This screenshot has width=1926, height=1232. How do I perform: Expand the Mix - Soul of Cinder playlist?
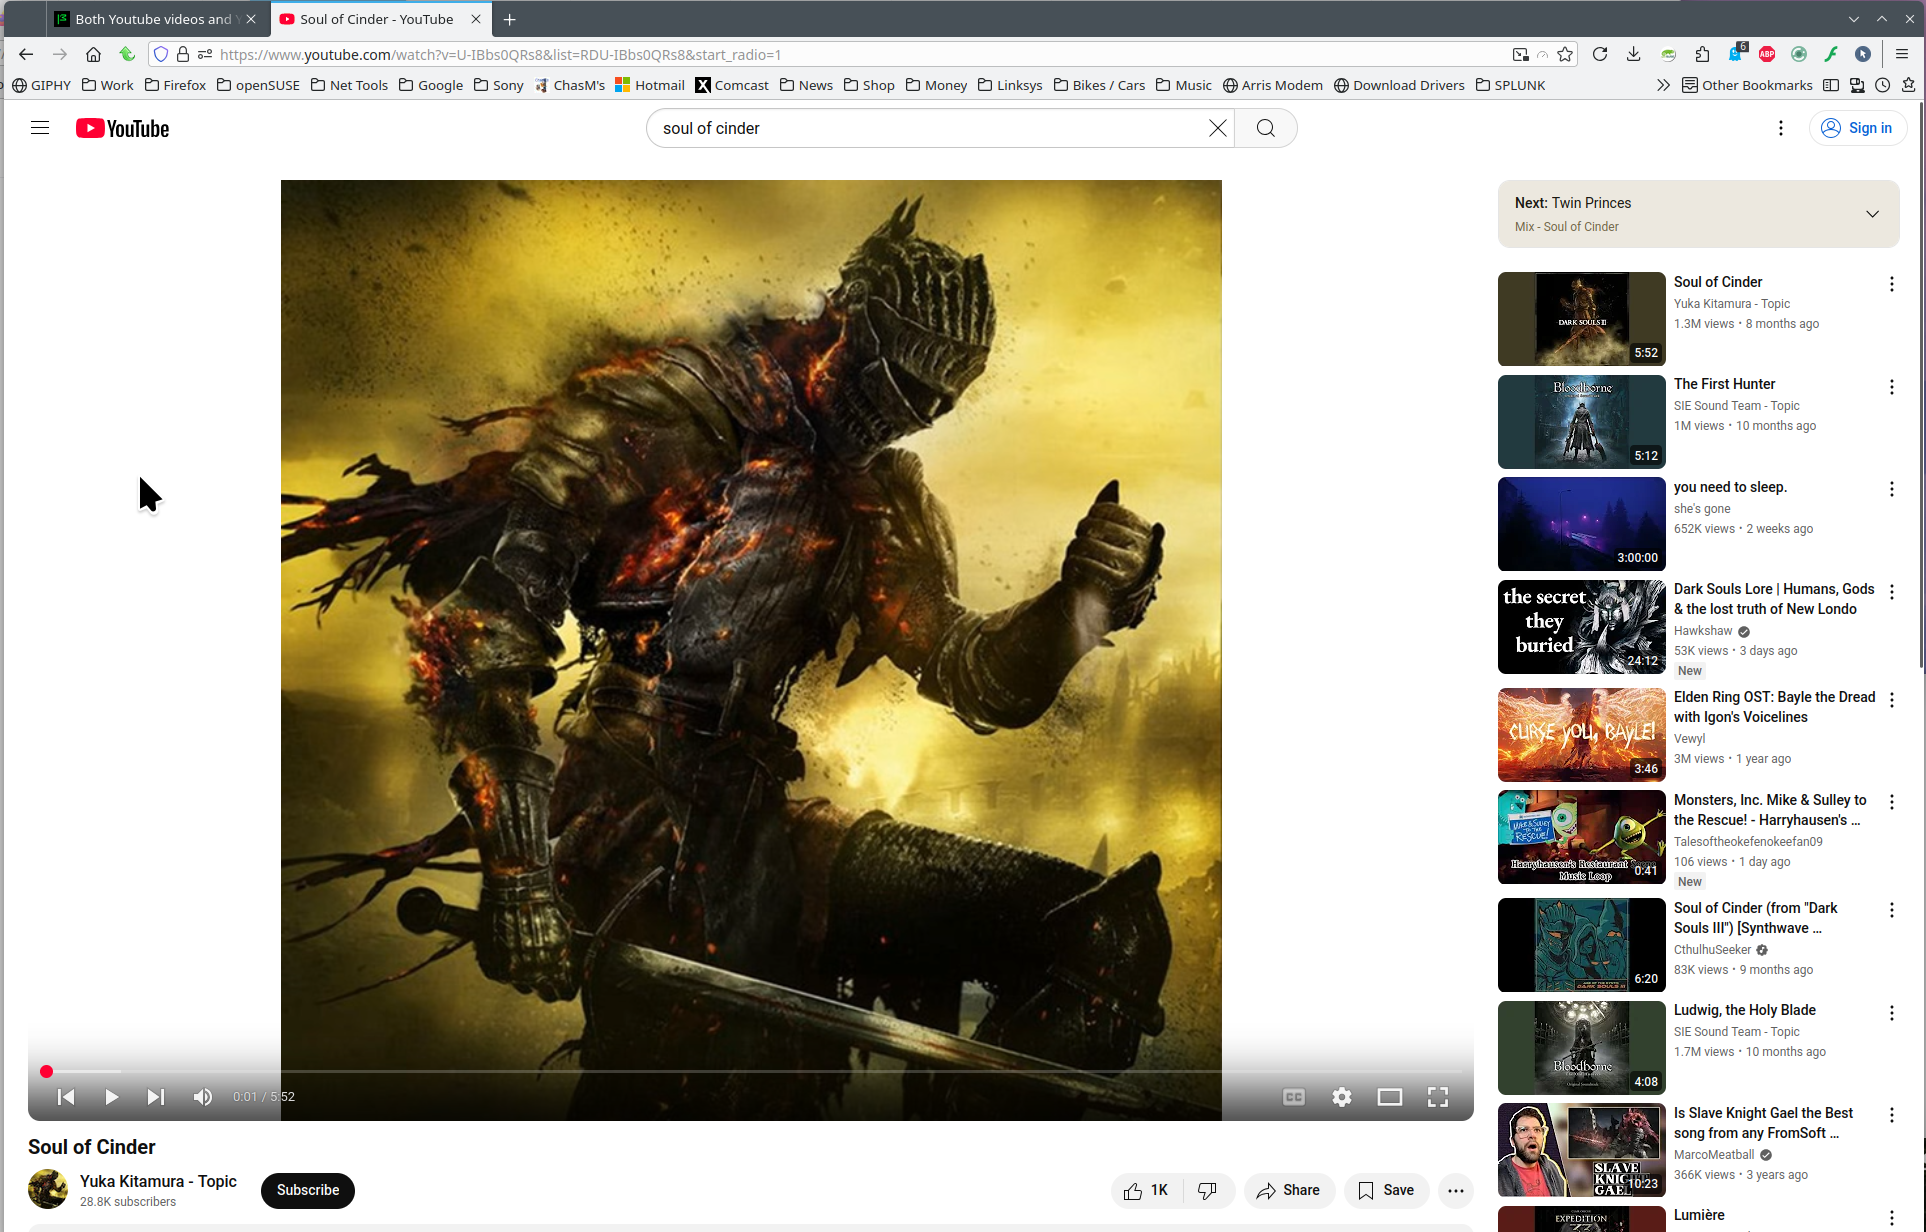pyautogui.click(x=1871, y=214)
